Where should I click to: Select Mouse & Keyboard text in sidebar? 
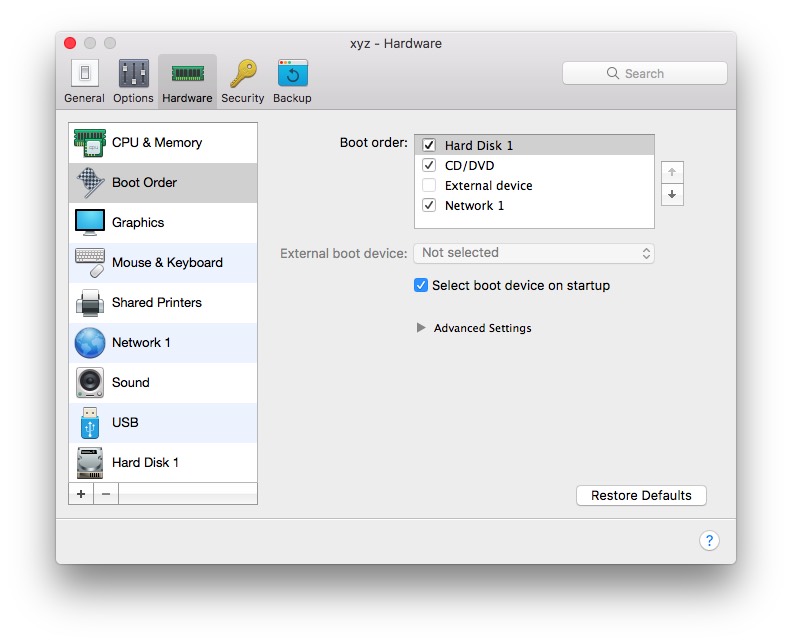coord(167,263)
